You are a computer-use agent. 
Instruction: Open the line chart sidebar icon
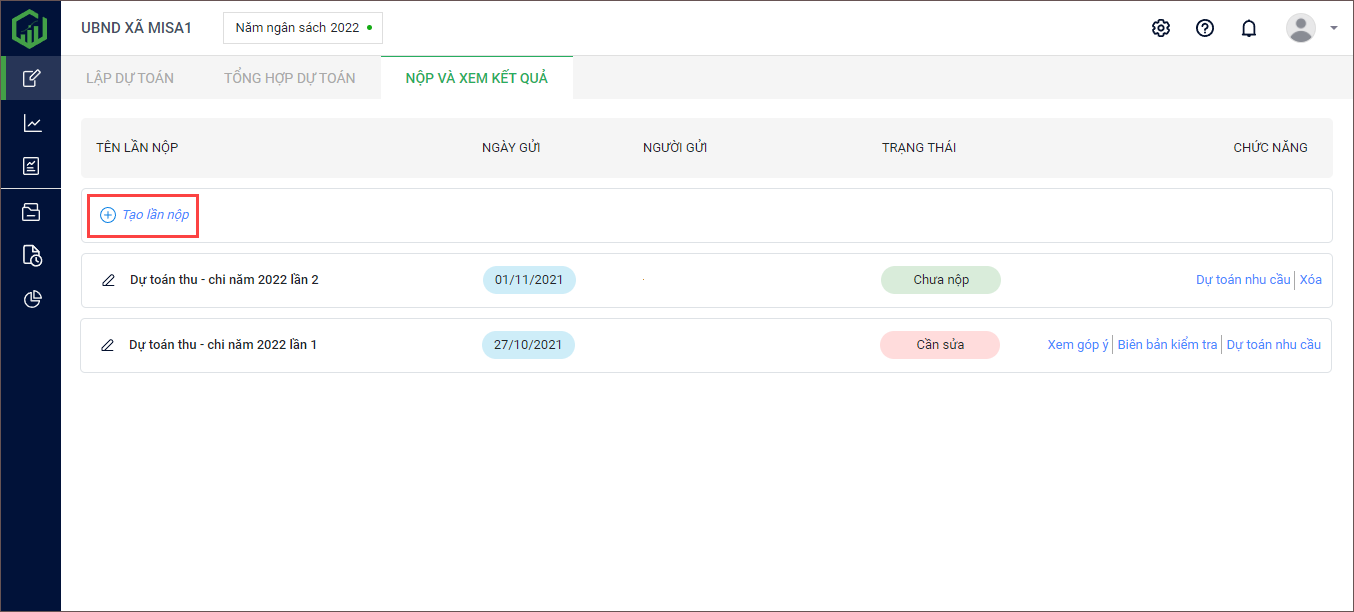32,123
